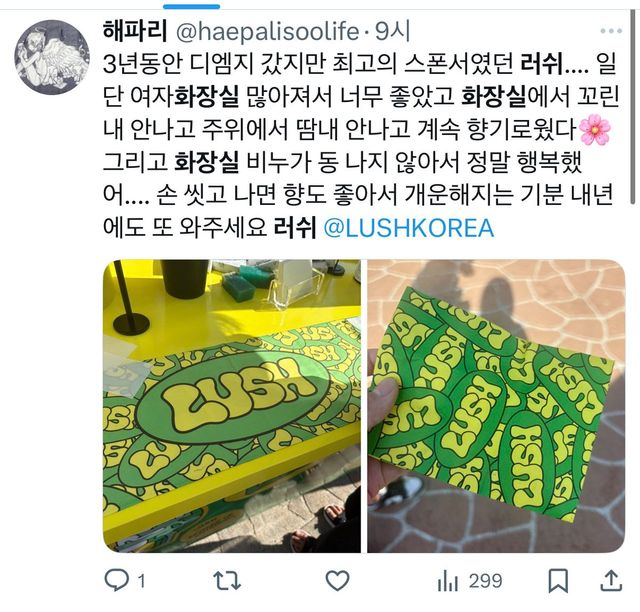Viewport: 640px width, 612px height.
Task: Click the first line of tweet text starting with 3년동안
Action: [x=360, y=64]
